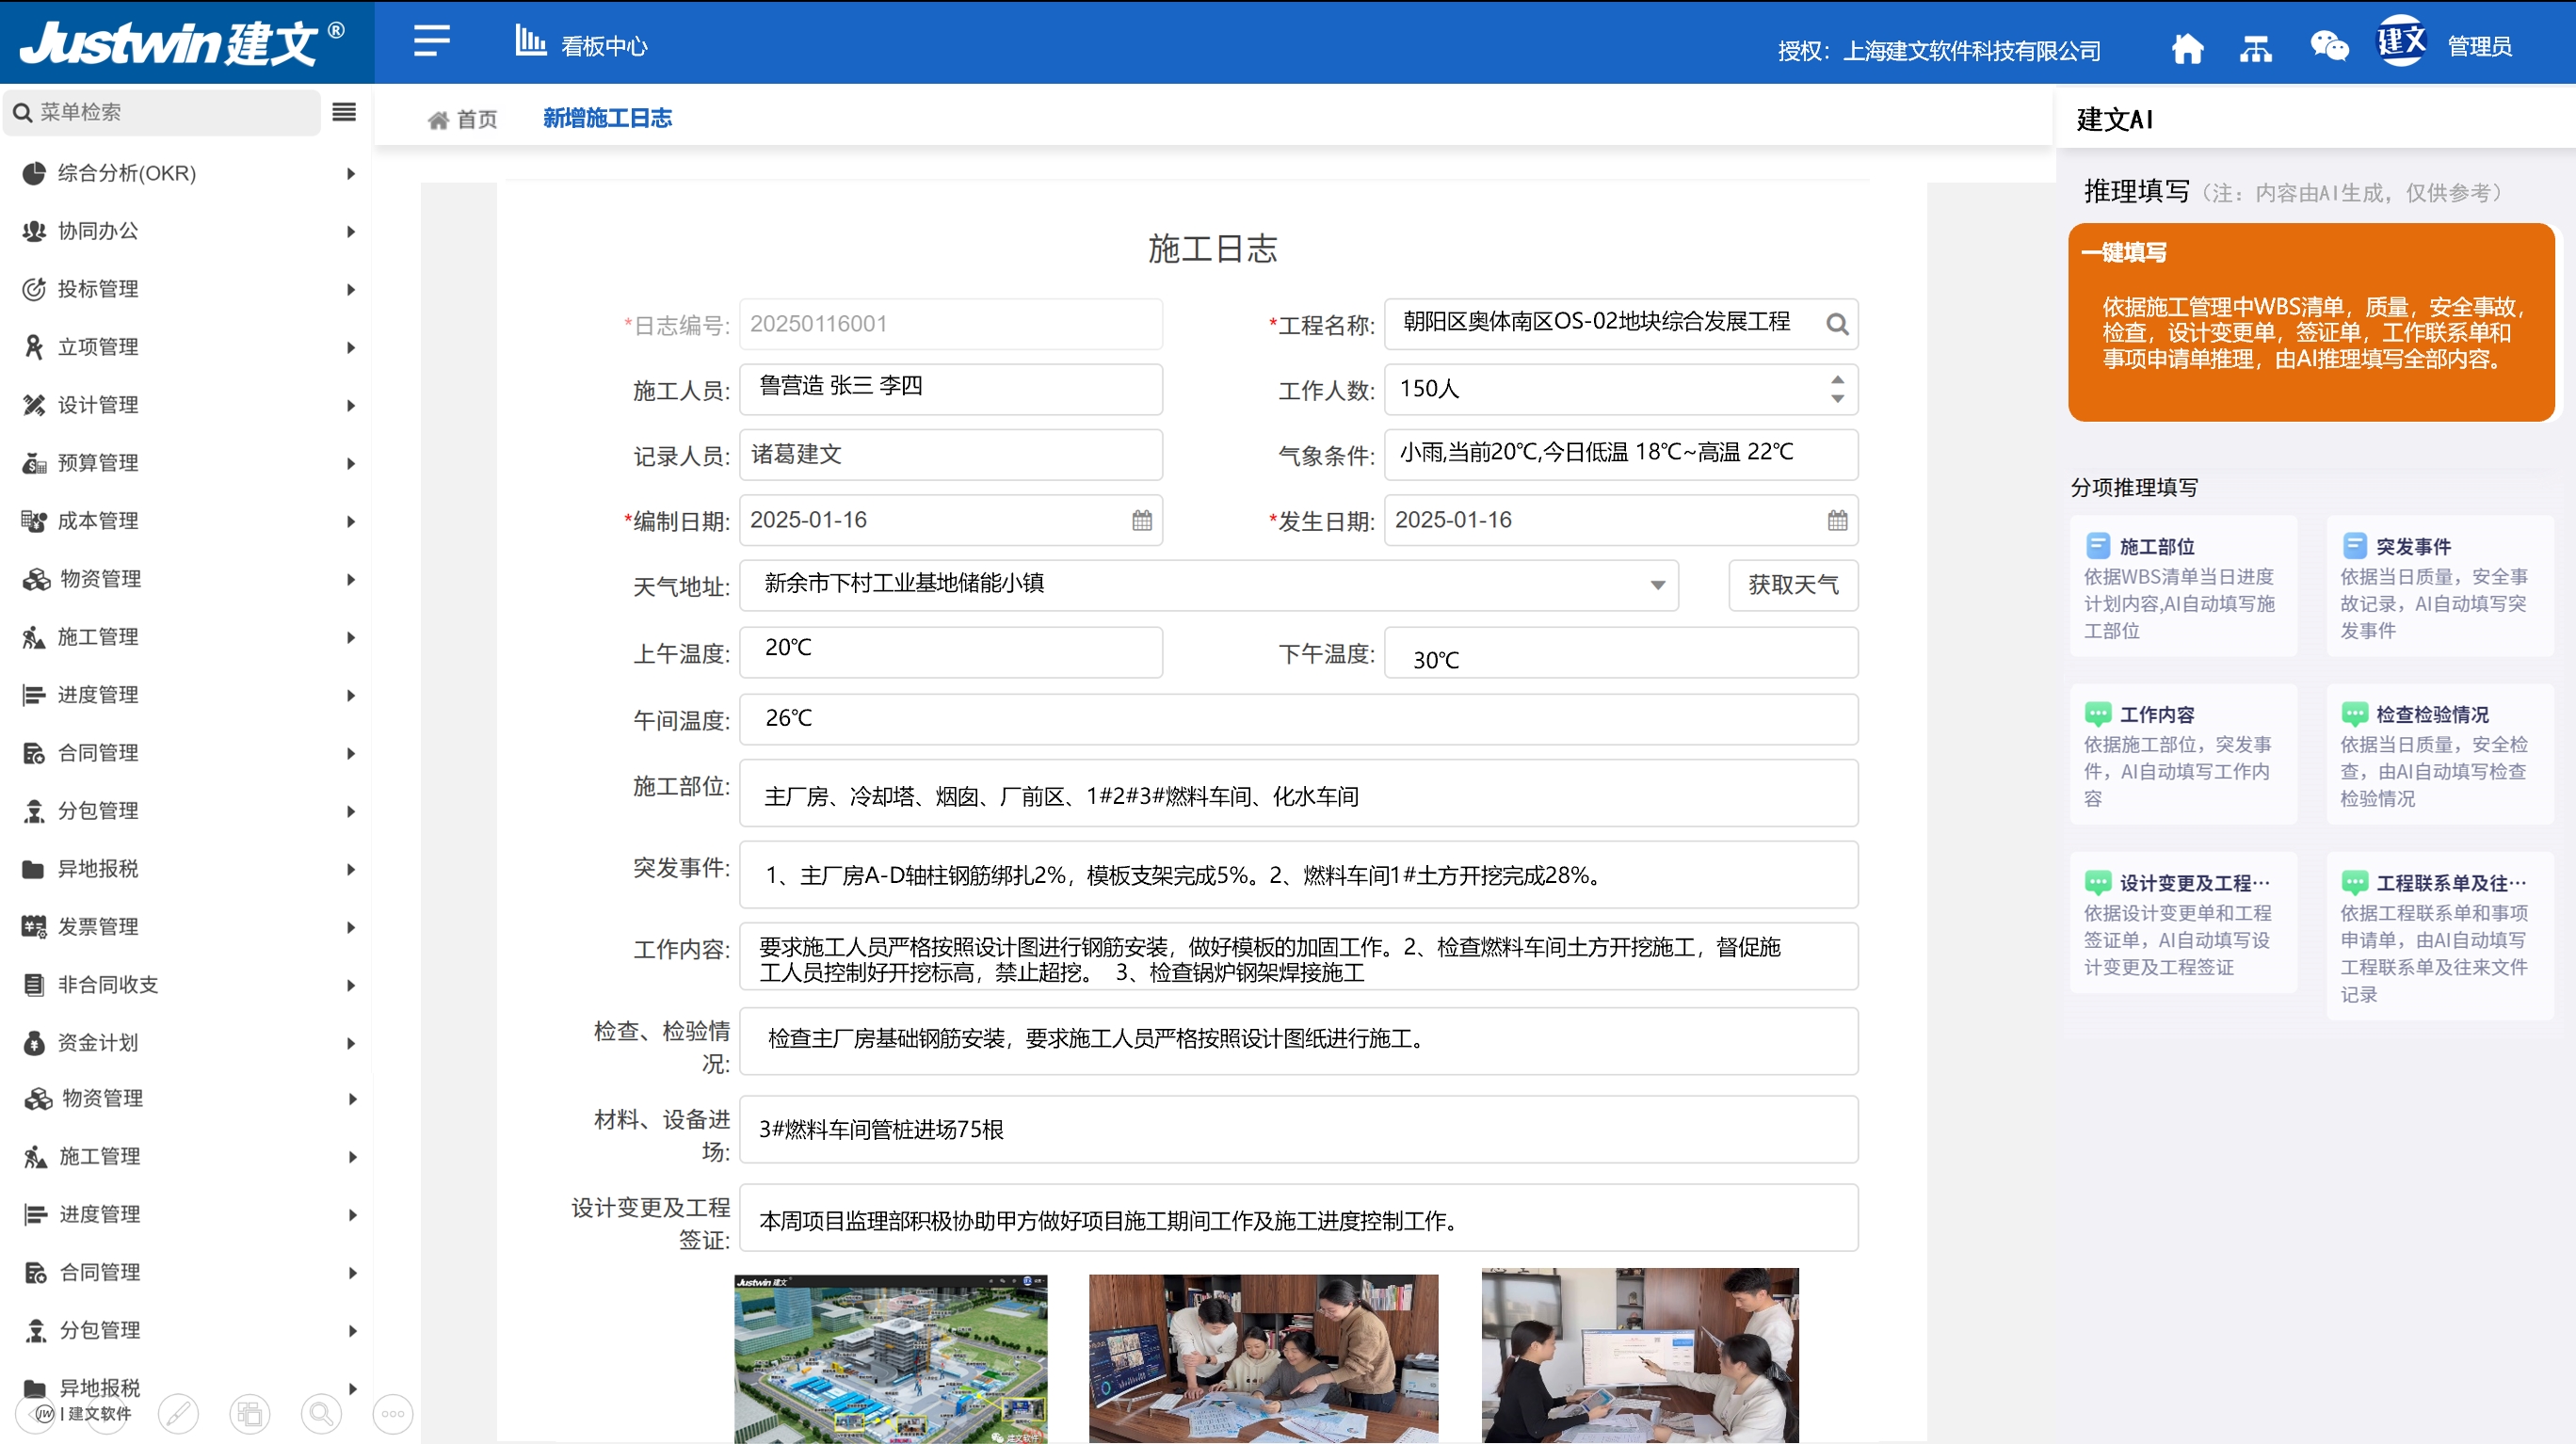Switch to the 新增施工日志 tab
This screenshot has height=1444, width=2576.
[x=608, y=118]
